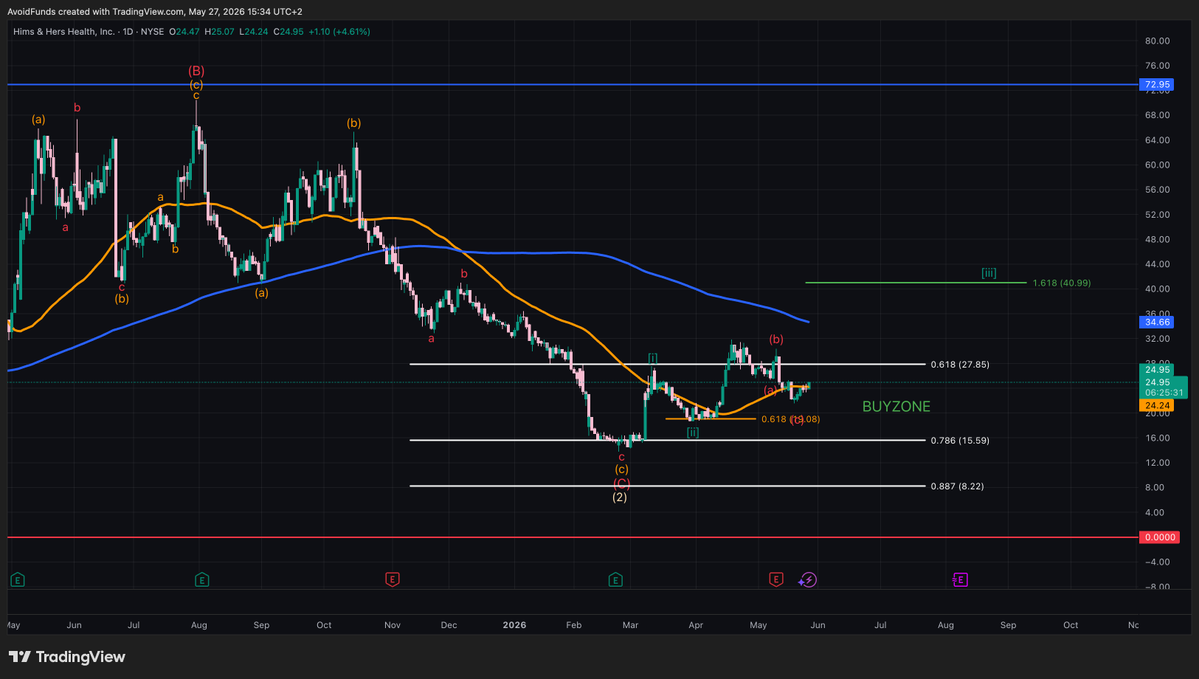Screen dimensions: 1199x679
Task: Click the horizontal blue line at 72.95
Action: [572, 84]
